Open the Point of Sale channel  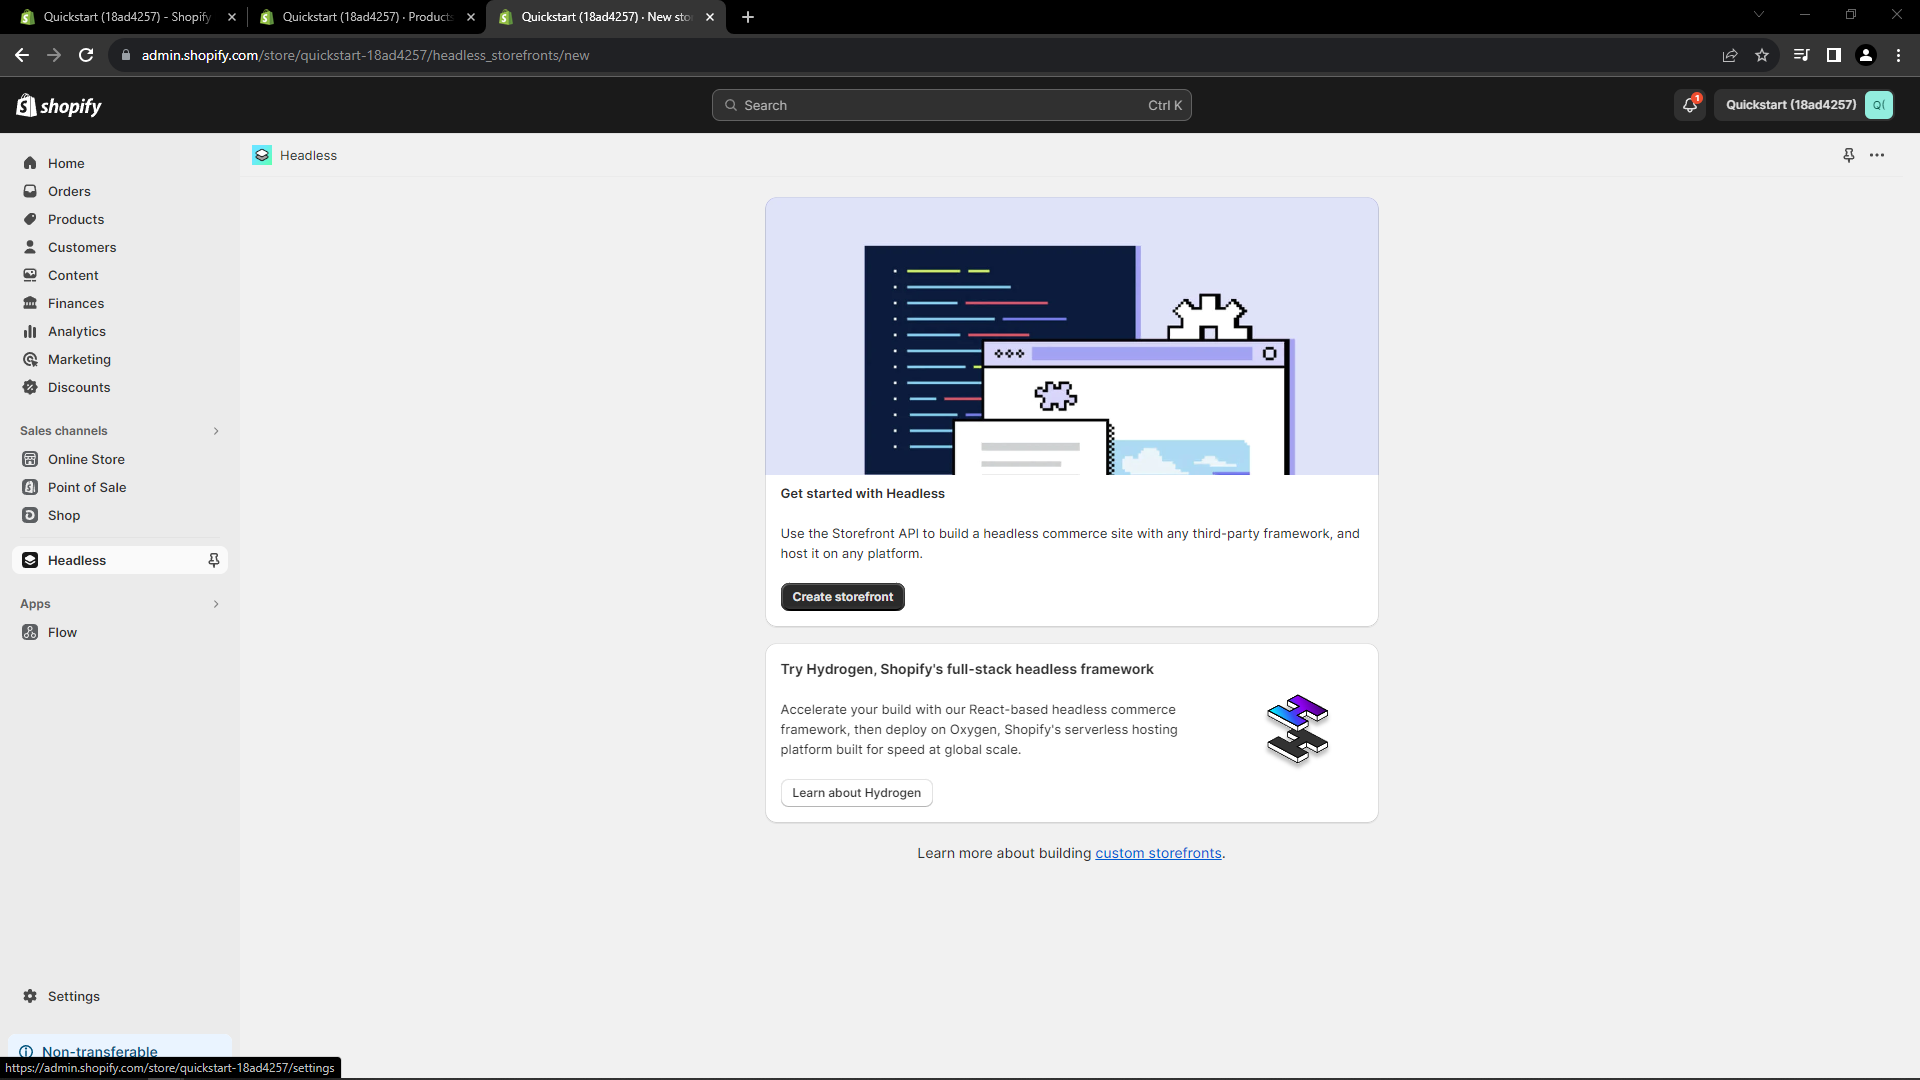[88, 487]
